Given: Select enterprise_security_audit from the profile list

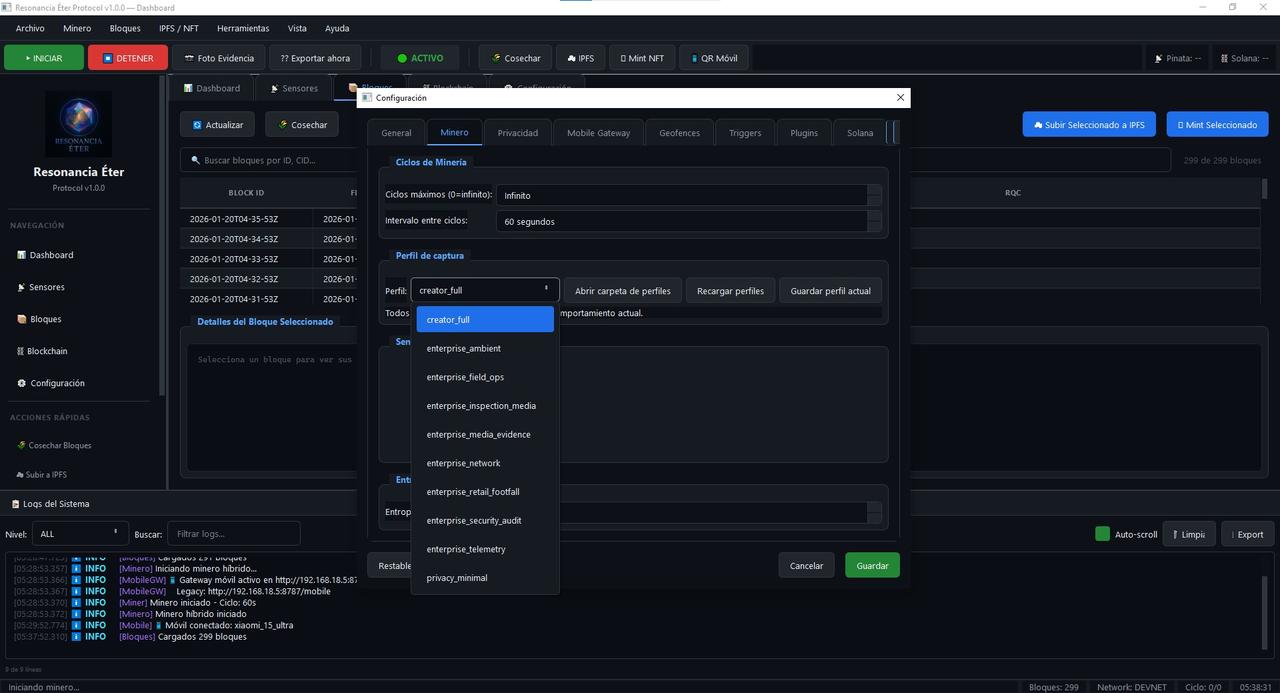Looking at the screenshot, I should click(x=473, y=520).
